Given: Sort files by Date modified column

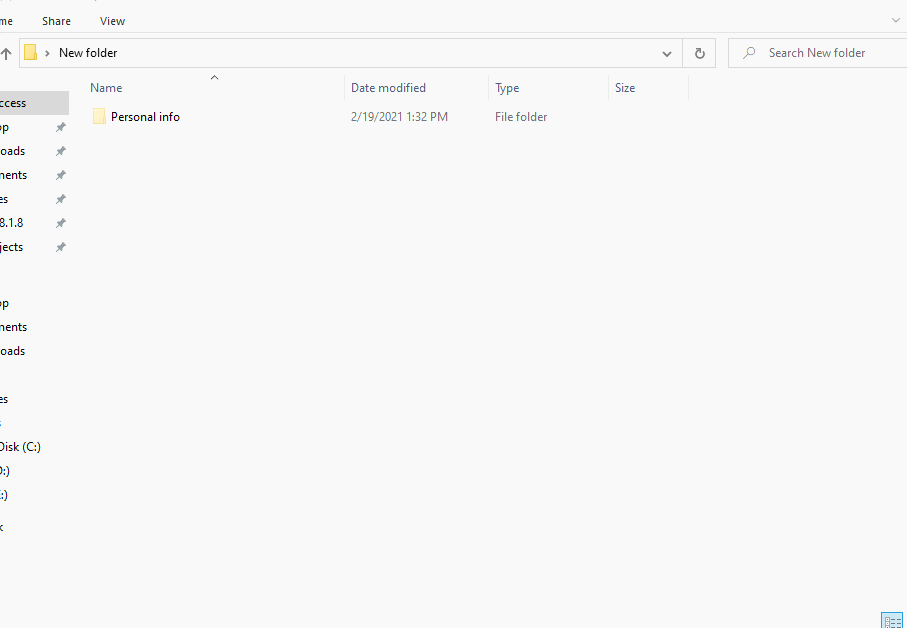Looking at the screenshot, I should 416,87.
